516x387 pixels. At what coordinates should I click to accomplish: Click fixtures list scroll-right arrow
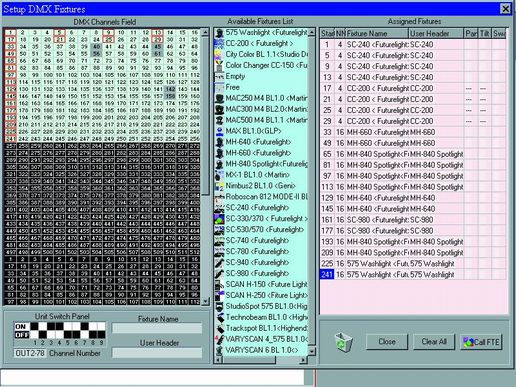pos(303,360)
